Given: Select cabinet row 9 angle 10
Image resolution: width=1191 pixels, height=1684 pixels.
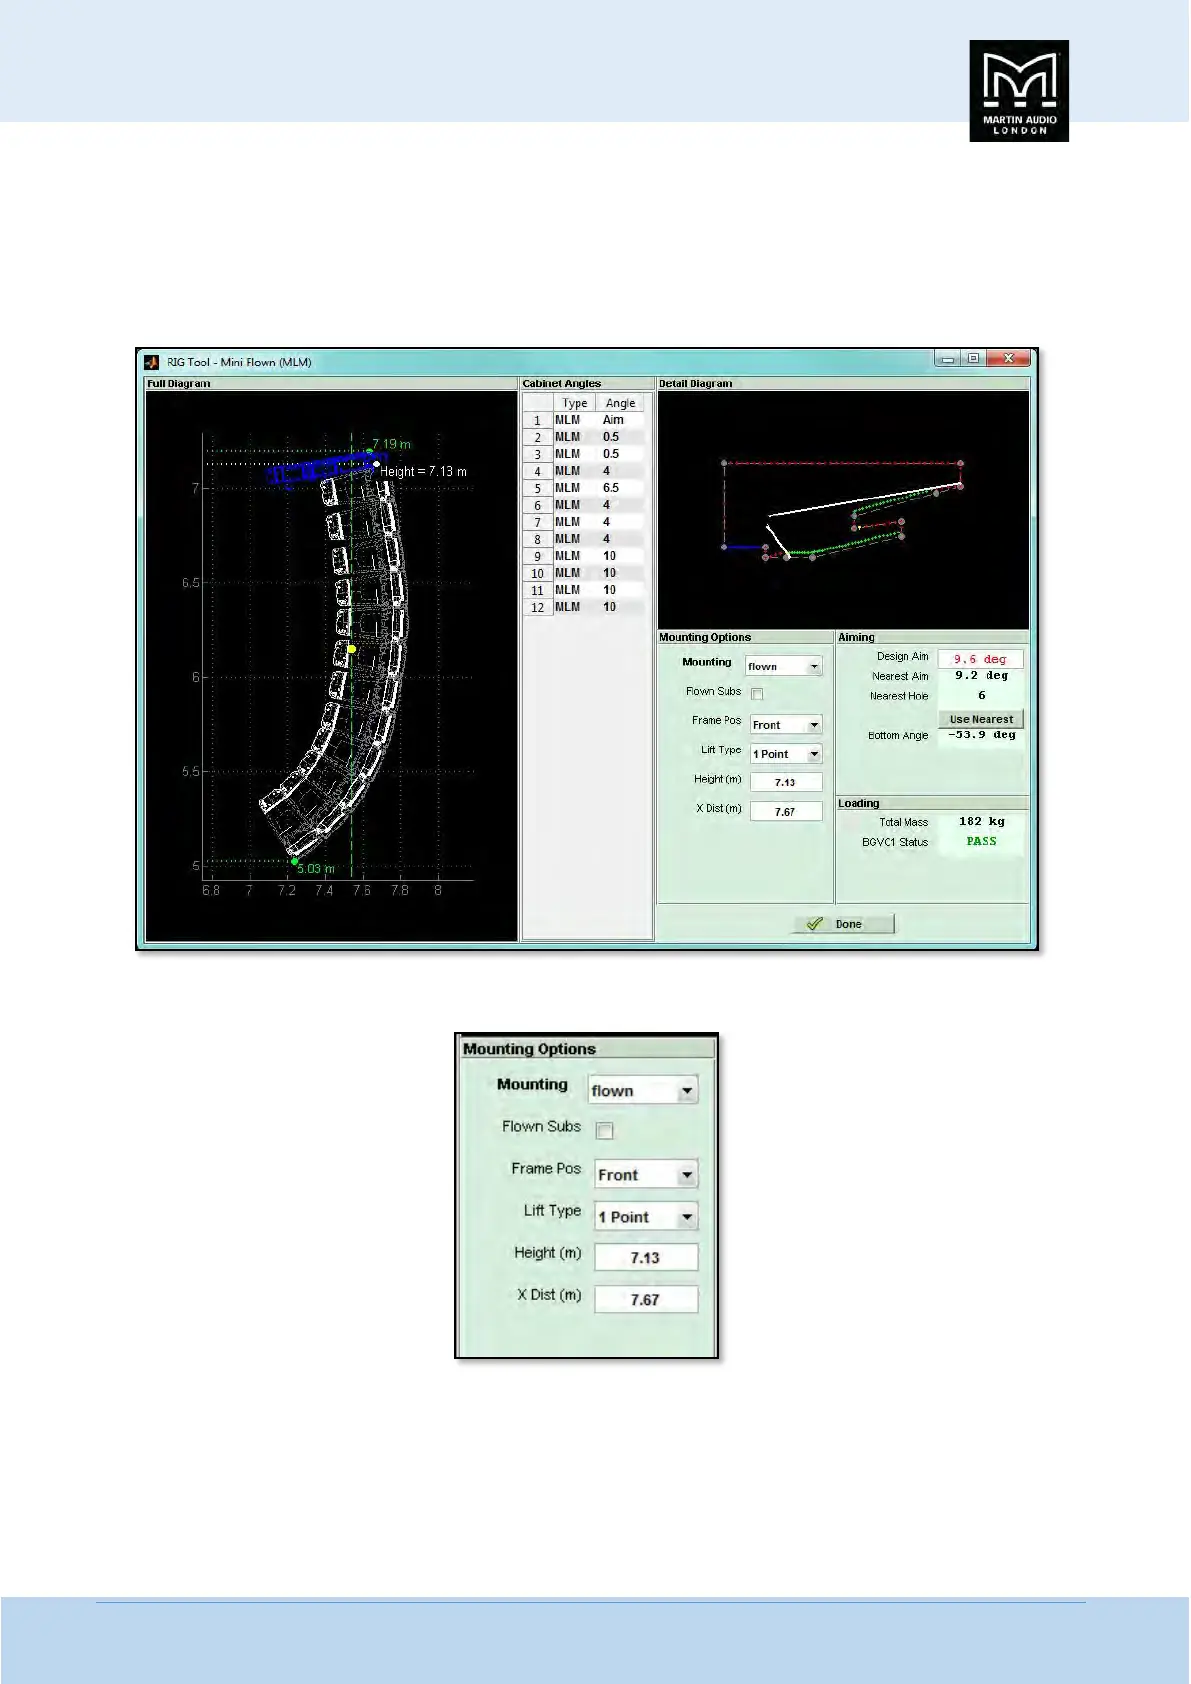Looking at the screenshot, I should pos(620,556).
